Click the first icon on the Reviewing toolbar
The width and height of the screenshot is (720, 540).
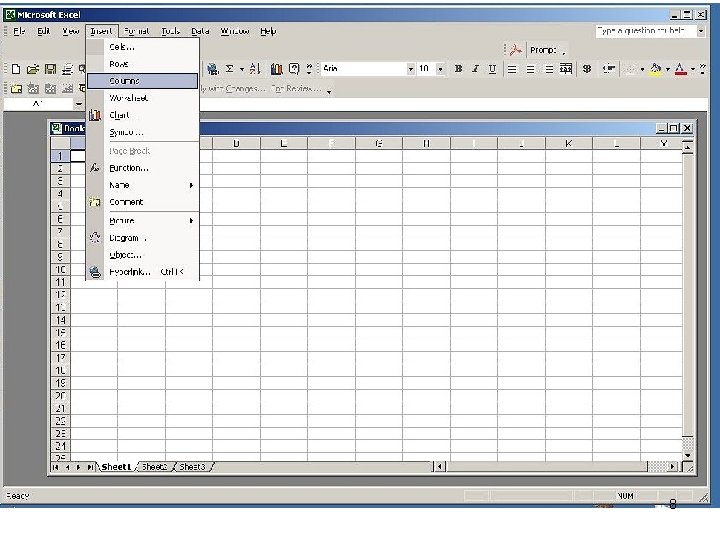pos(16,88)
